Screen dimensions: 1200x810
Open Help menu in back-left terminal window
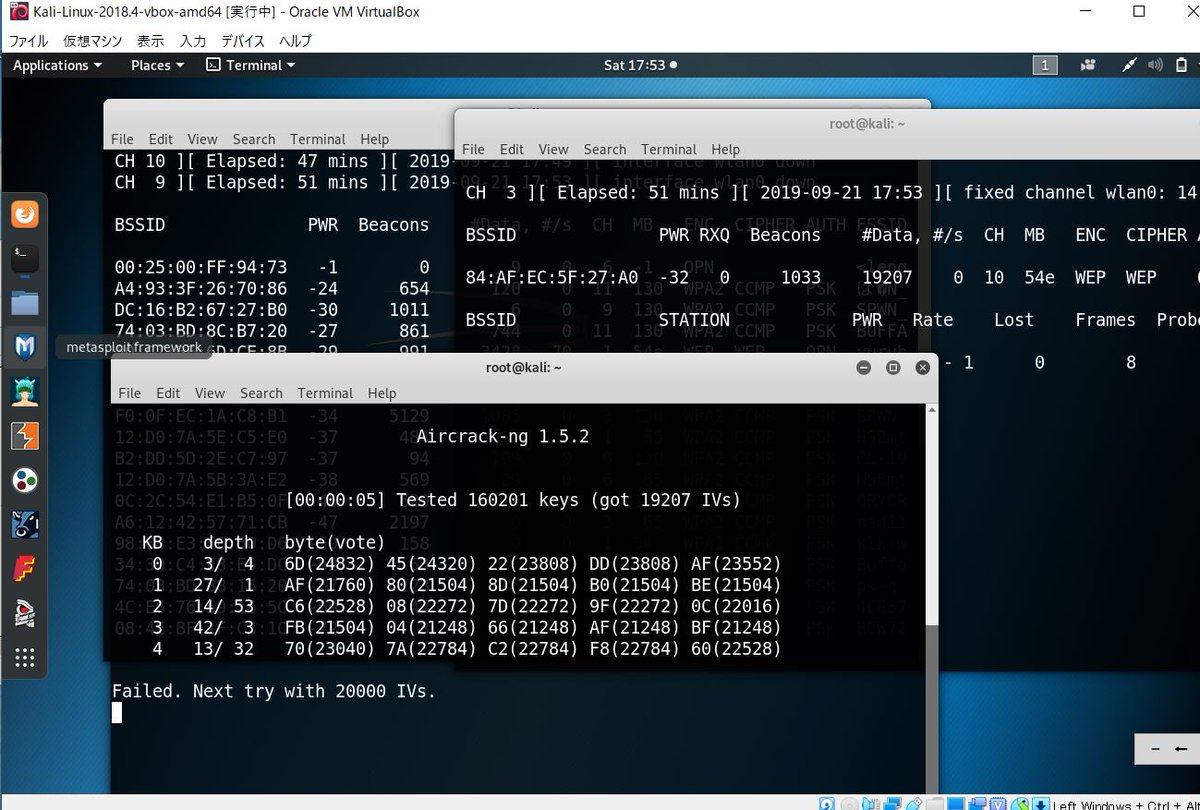(375, 139)
